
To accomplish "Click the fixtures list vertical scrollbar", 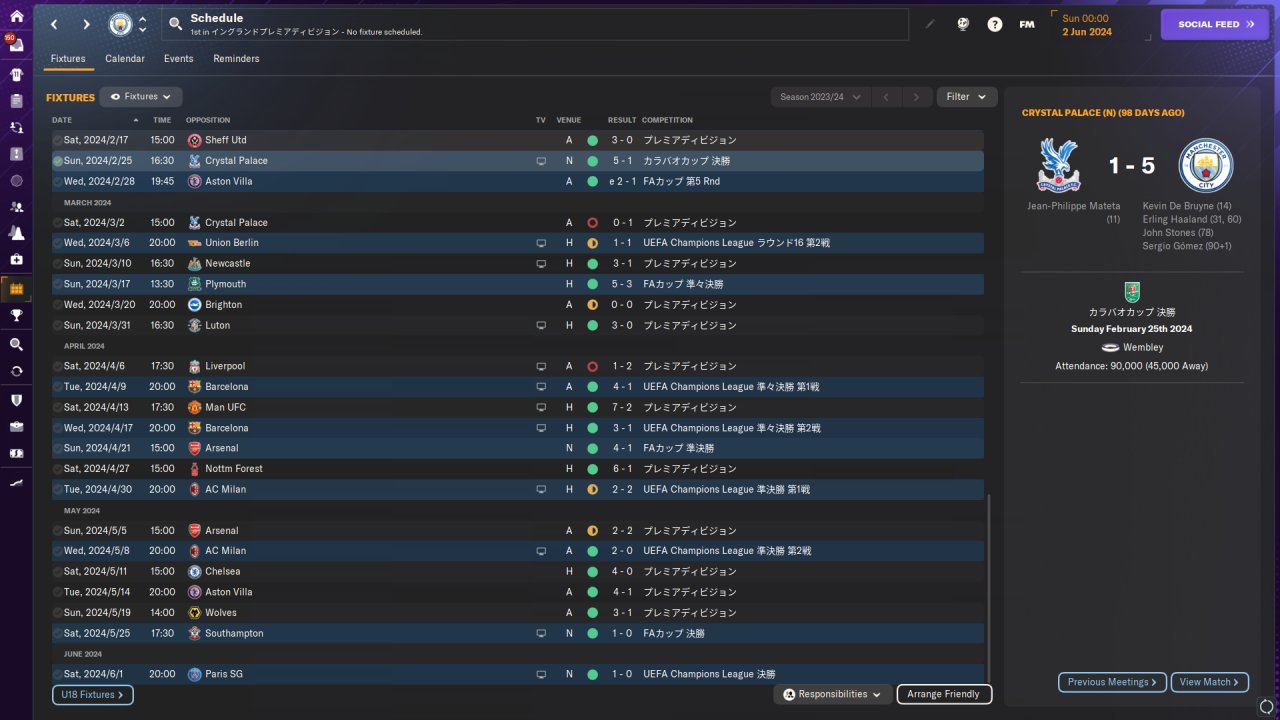I will click(988, 590).
